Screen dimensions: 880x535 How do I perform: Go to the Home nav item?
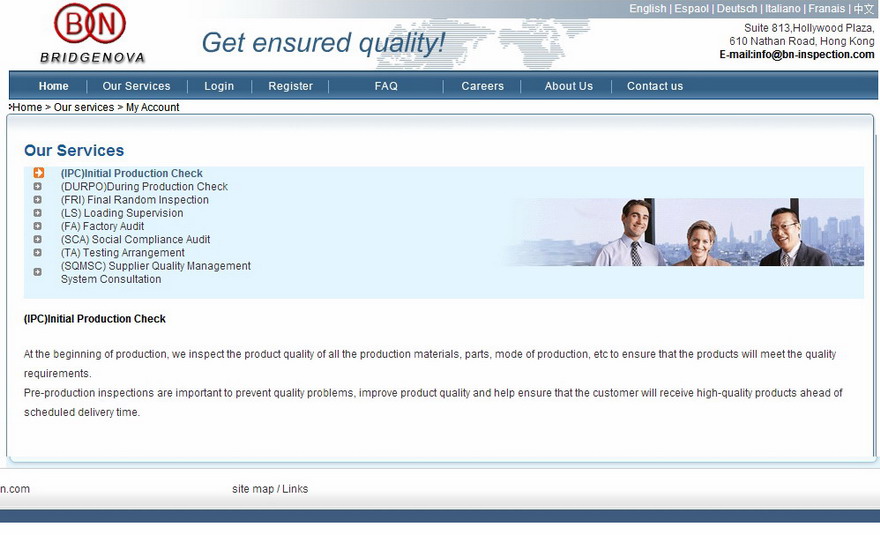click(x=53, y=86)
